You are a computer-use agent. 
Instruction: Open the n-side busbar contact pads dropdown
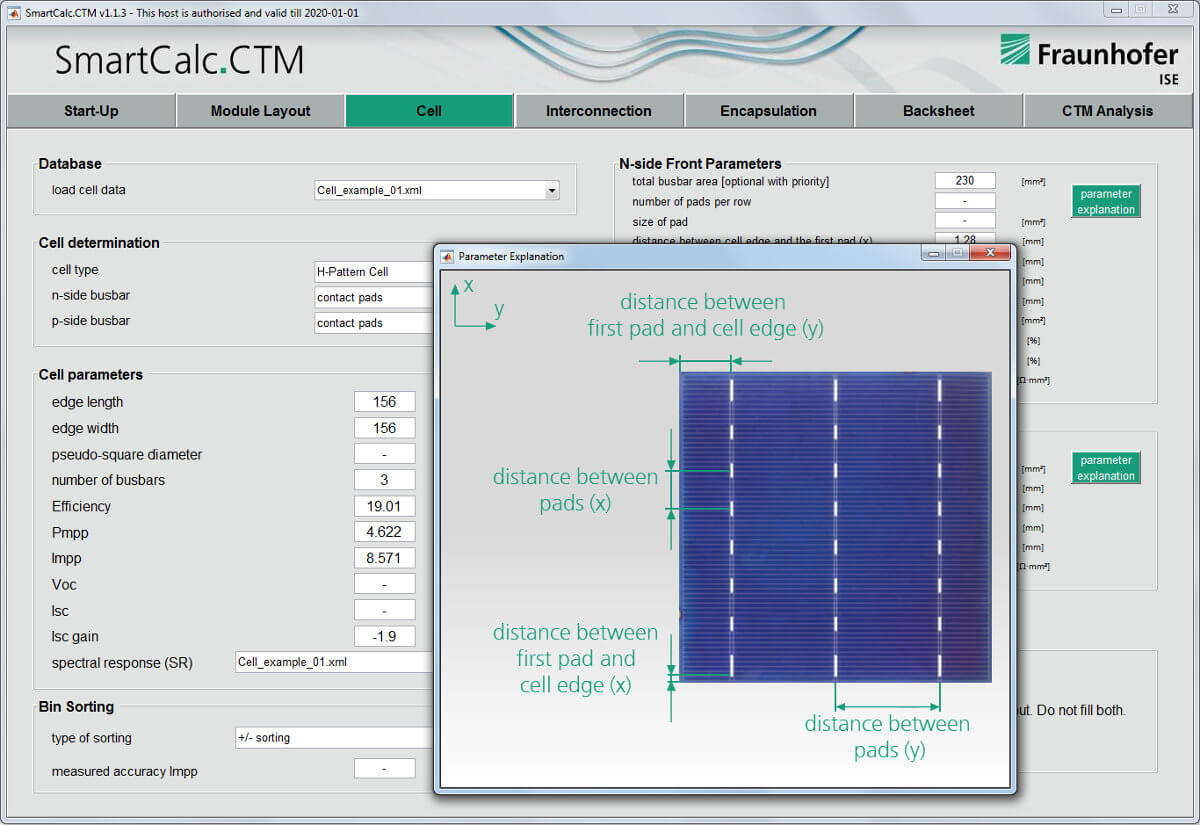pyautogui.click(x=375, y=297)
